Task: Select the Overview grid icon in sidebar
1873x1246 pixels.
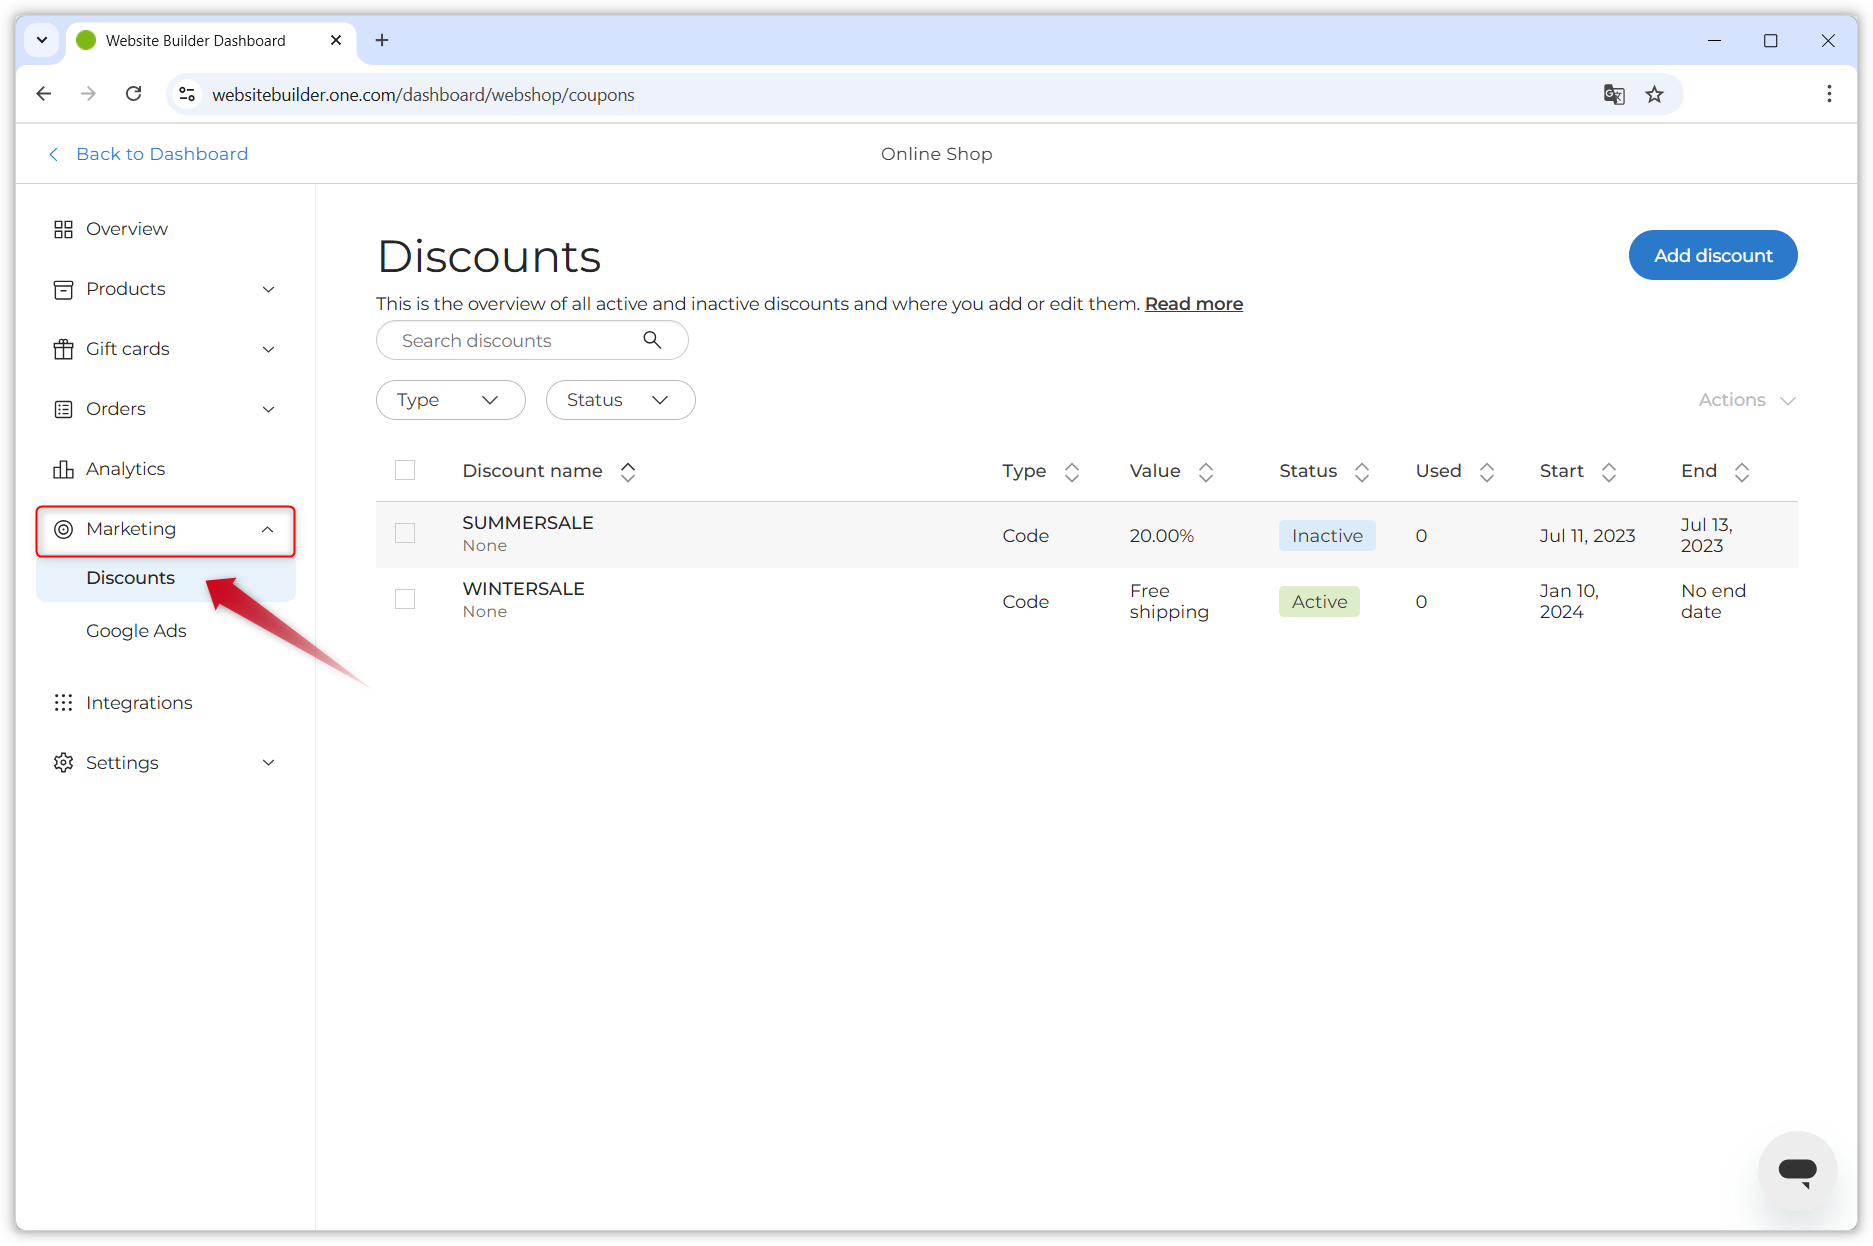Action: point(63,228)
